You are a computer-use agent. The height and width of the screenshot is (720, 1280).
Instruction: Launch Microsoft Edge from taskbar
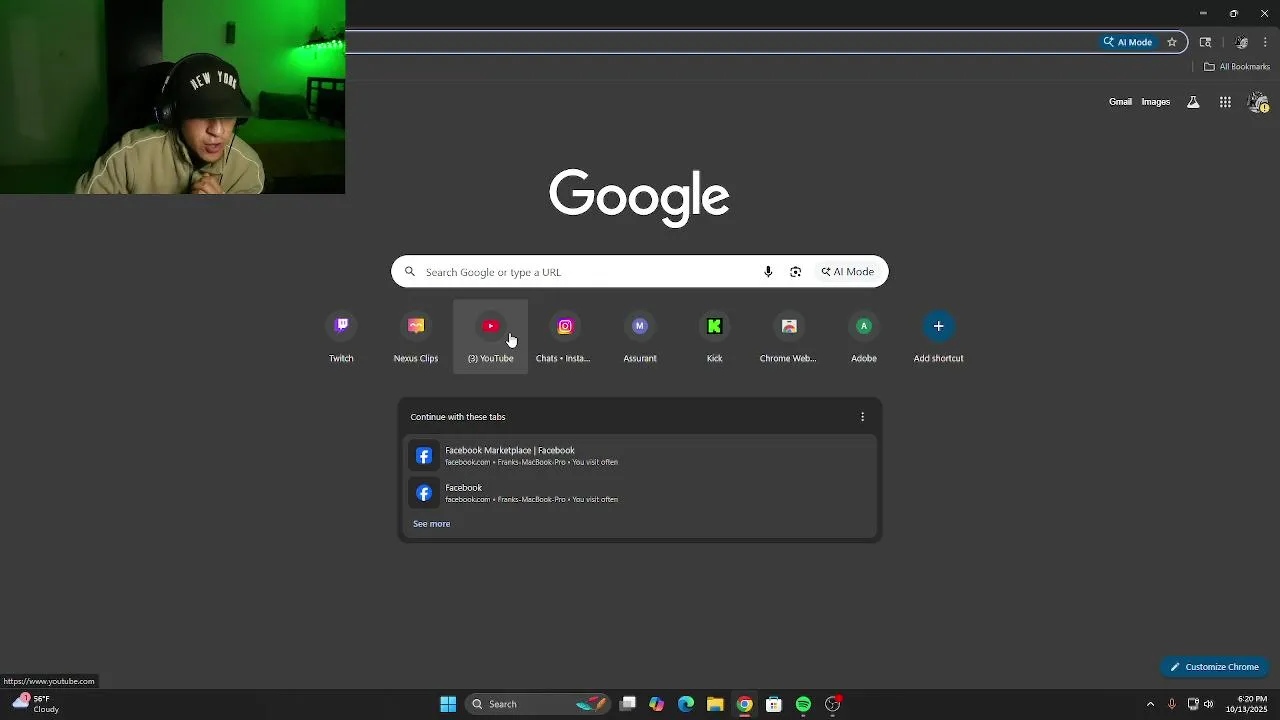686,704
